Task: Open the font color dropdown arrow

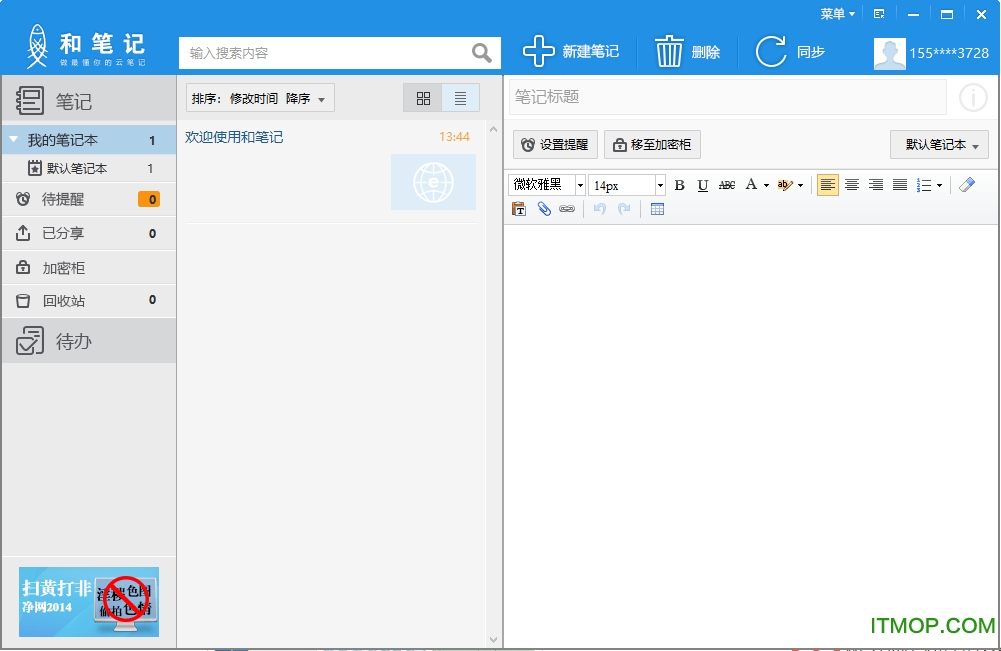Action: [766, 186]
